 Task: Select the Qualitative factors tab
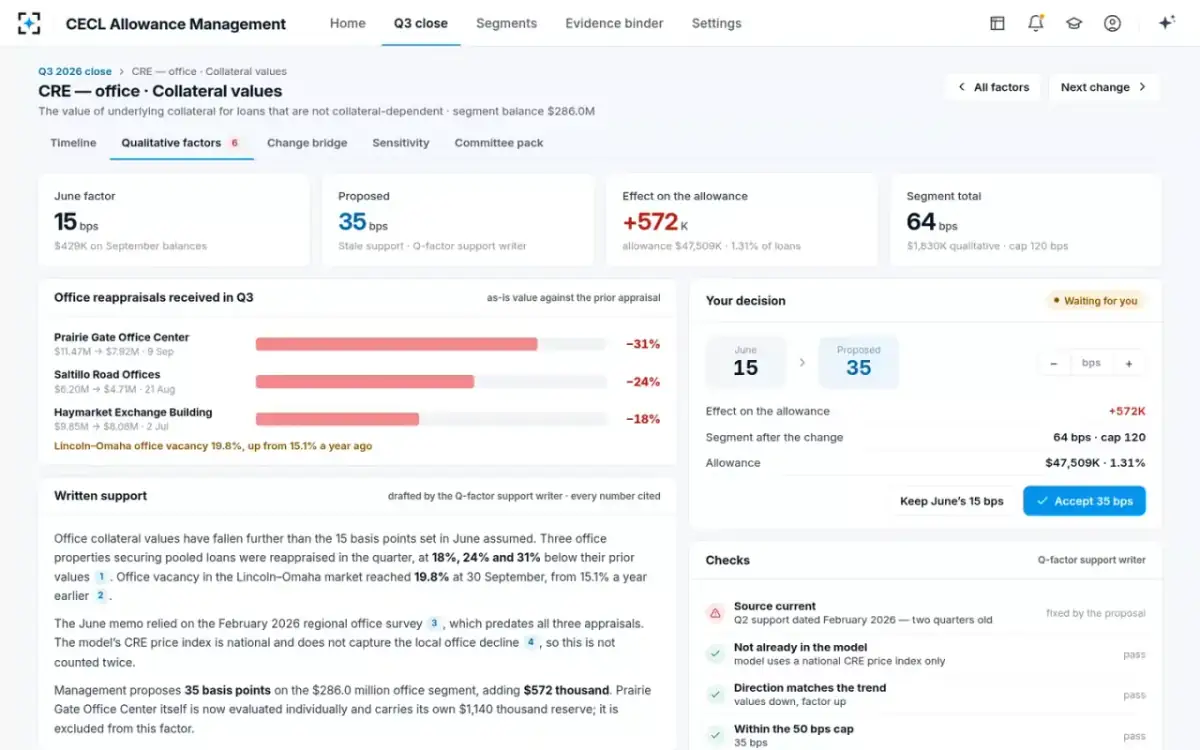[181, 143]
